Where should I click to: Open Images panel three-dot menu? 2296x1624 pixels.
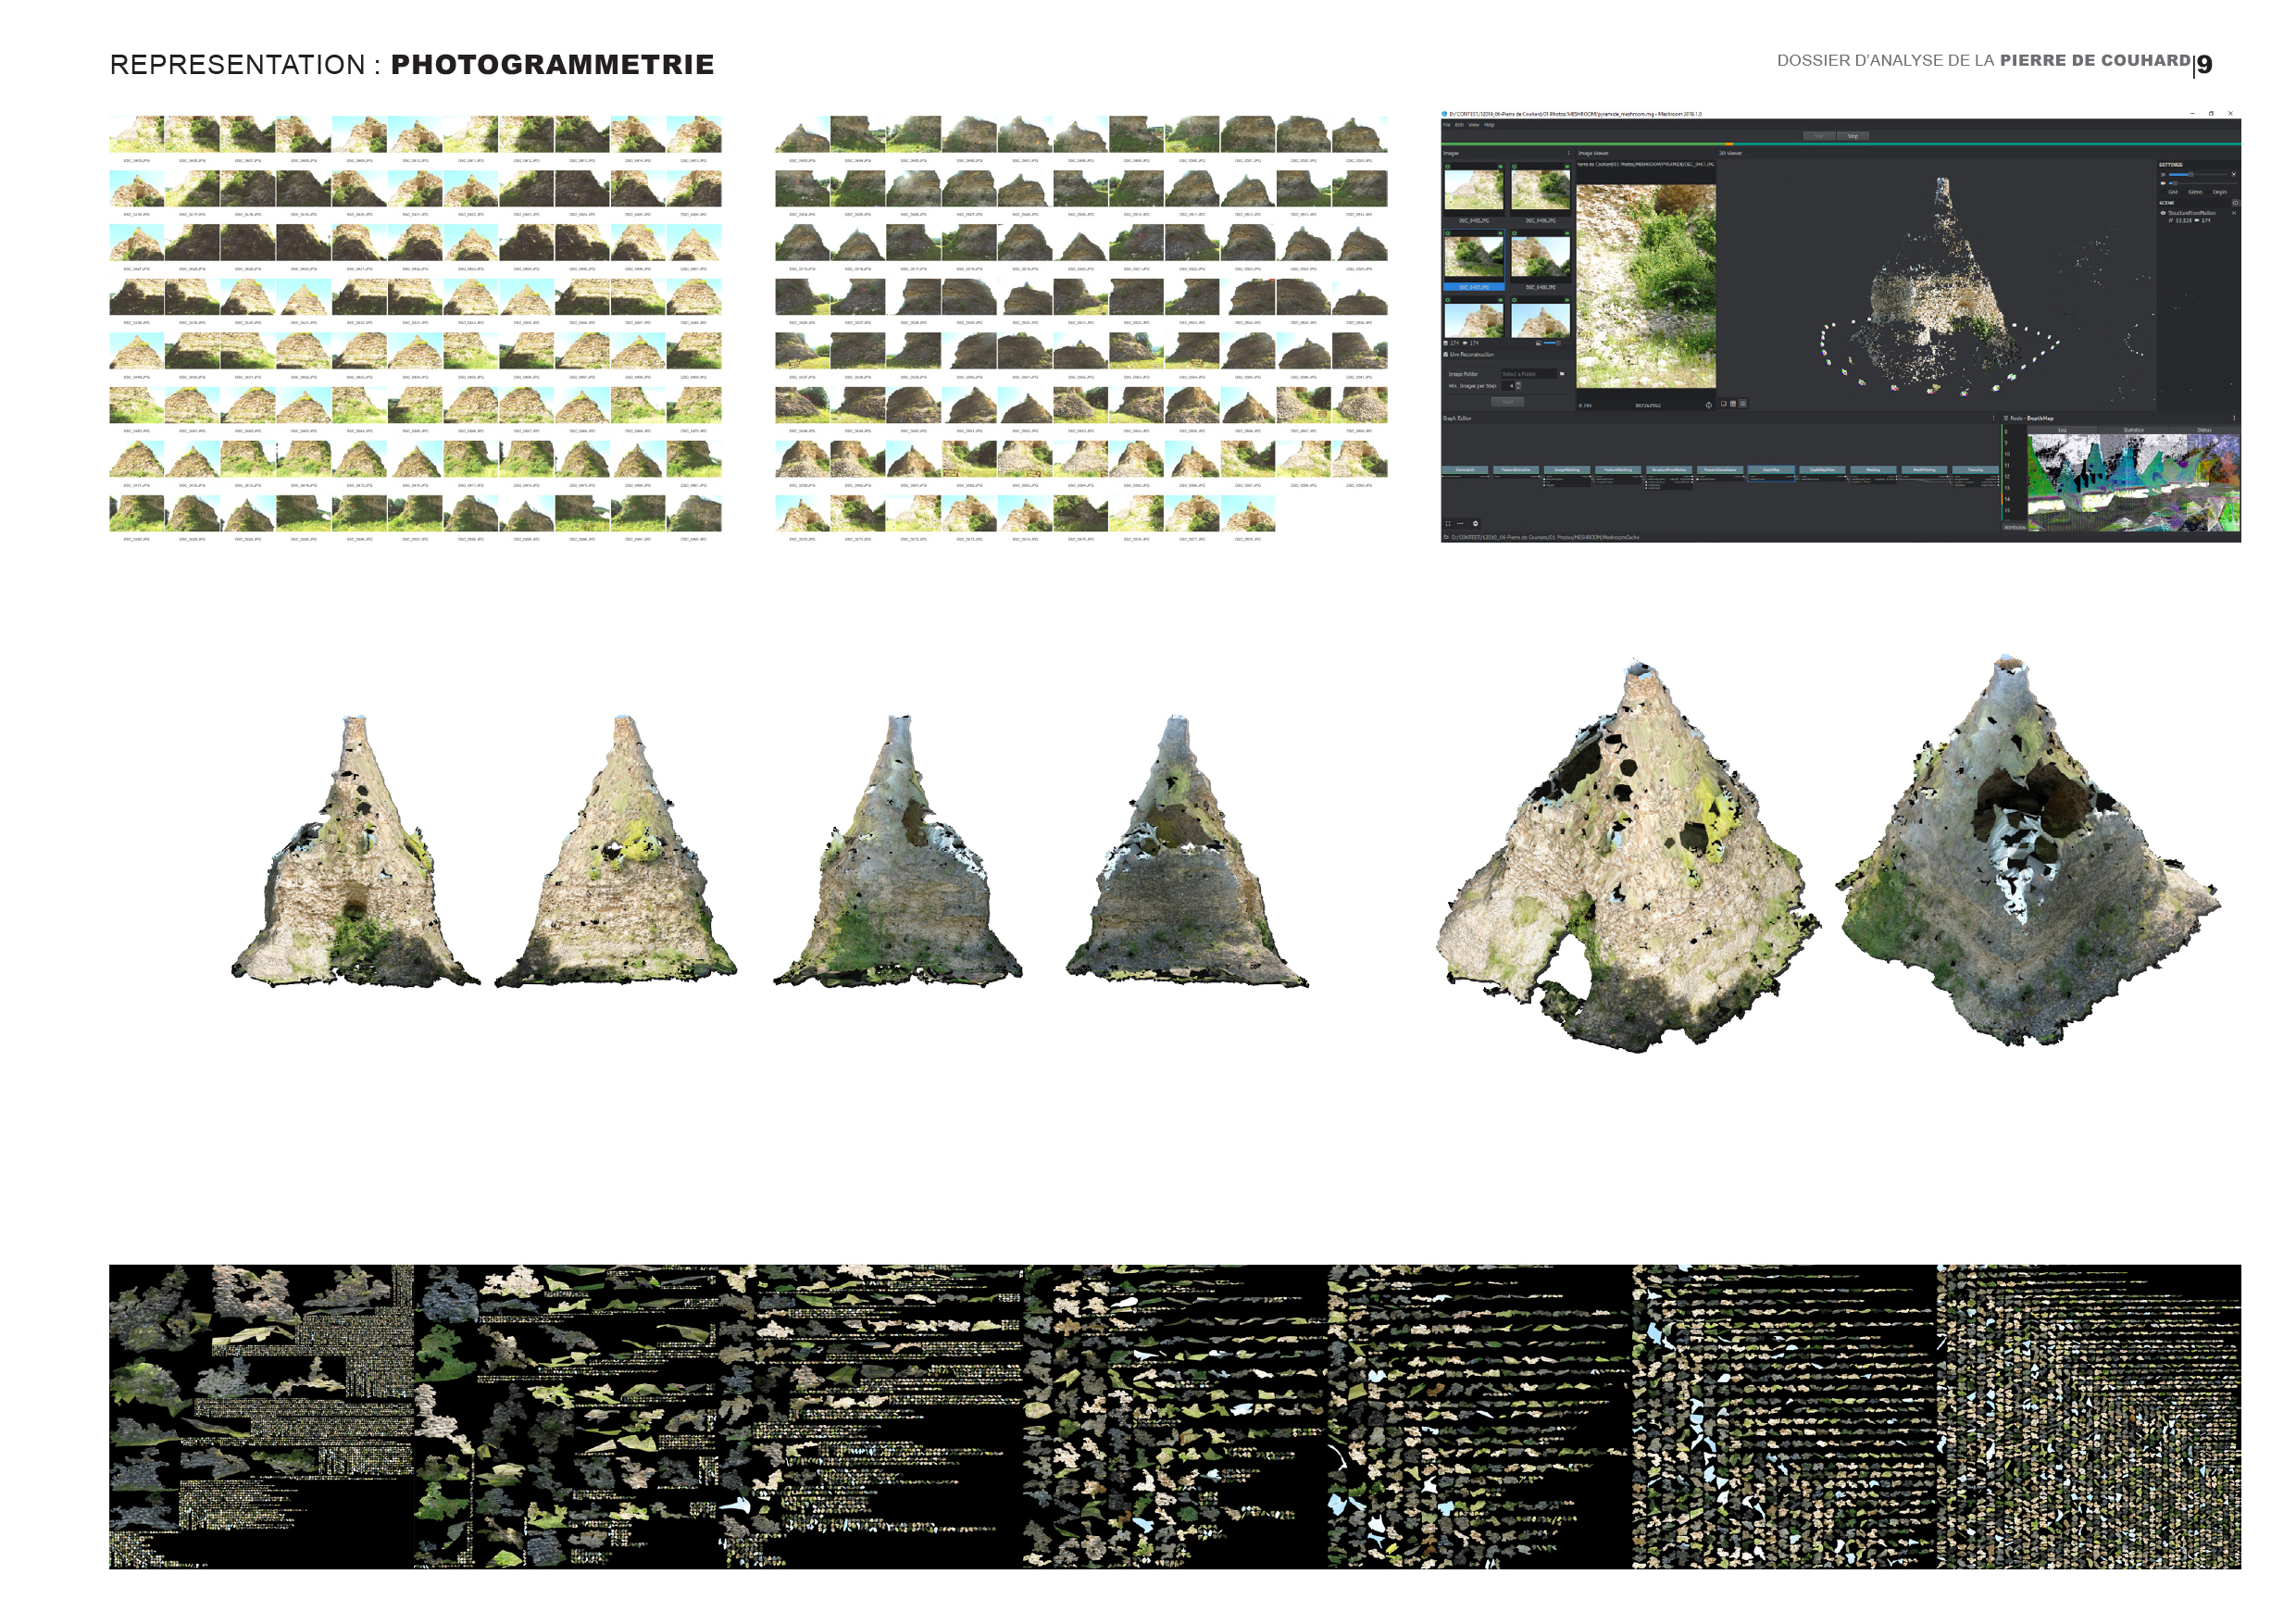1569,154
